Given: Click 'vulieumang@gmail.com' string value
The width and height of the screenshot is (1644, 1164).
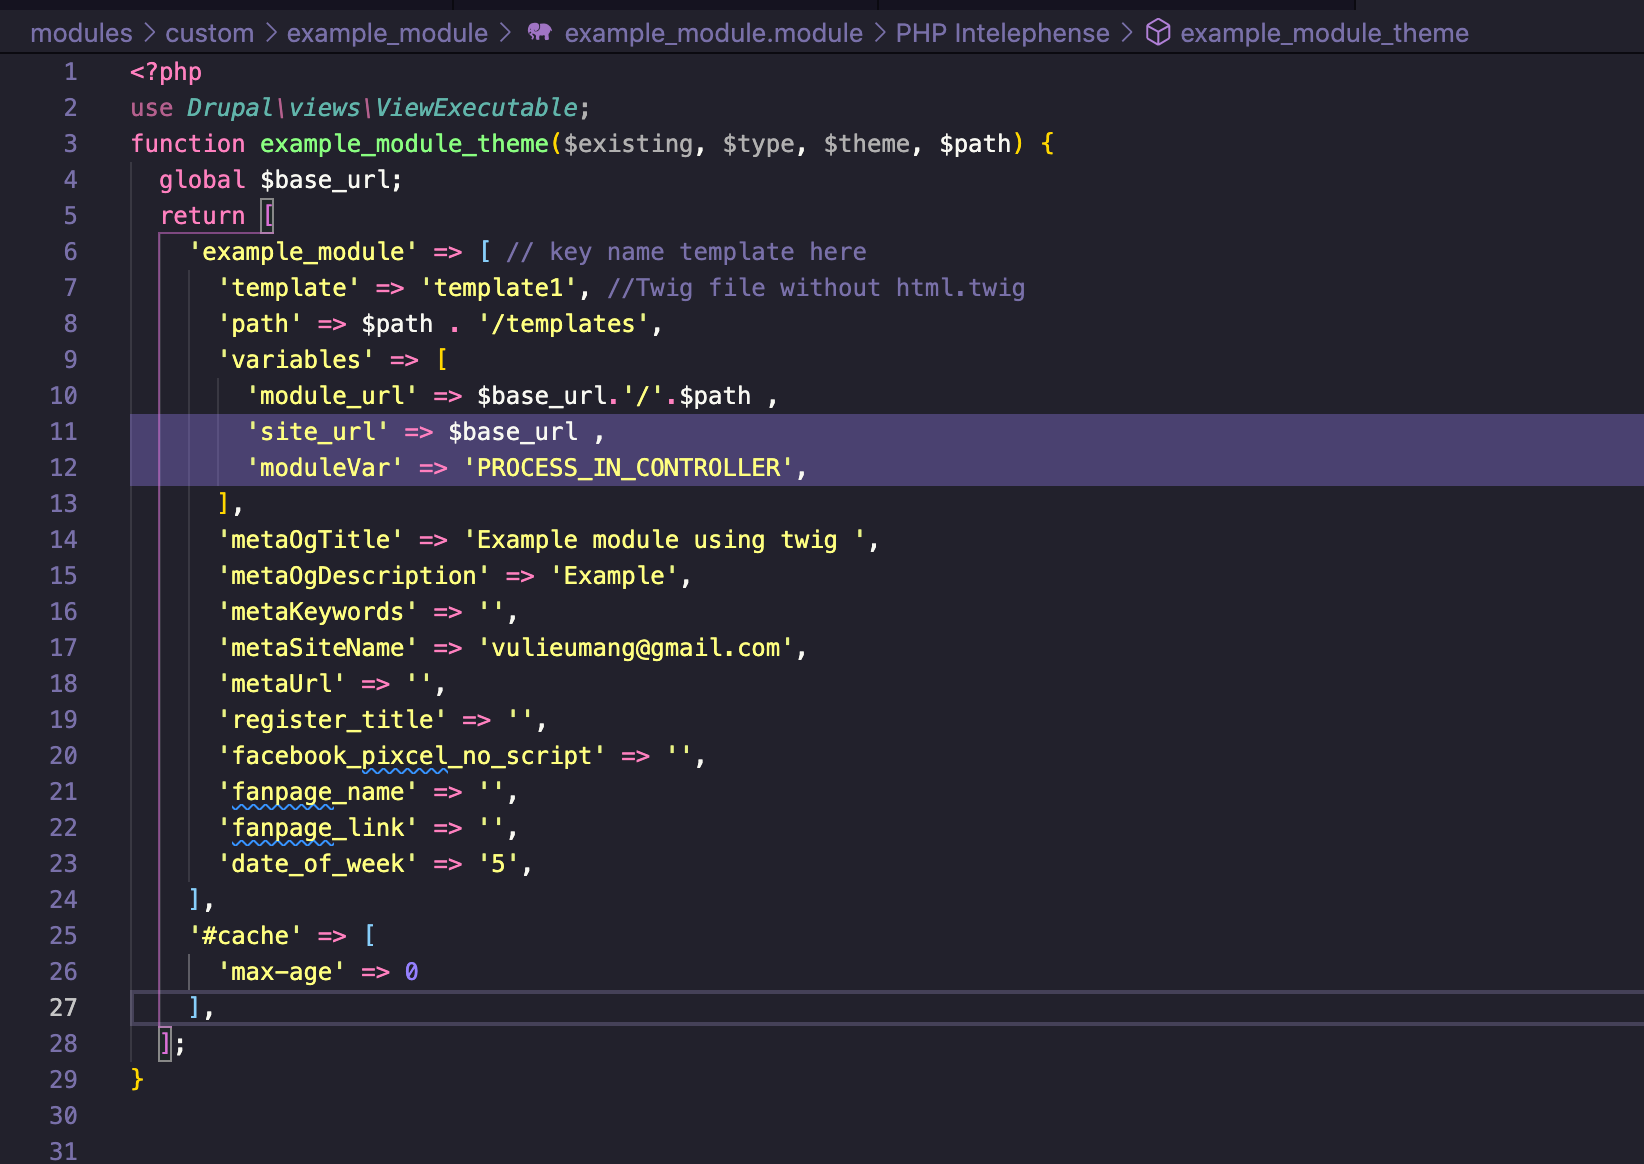Looking at the screenshot, I should [x=635, y=648].
